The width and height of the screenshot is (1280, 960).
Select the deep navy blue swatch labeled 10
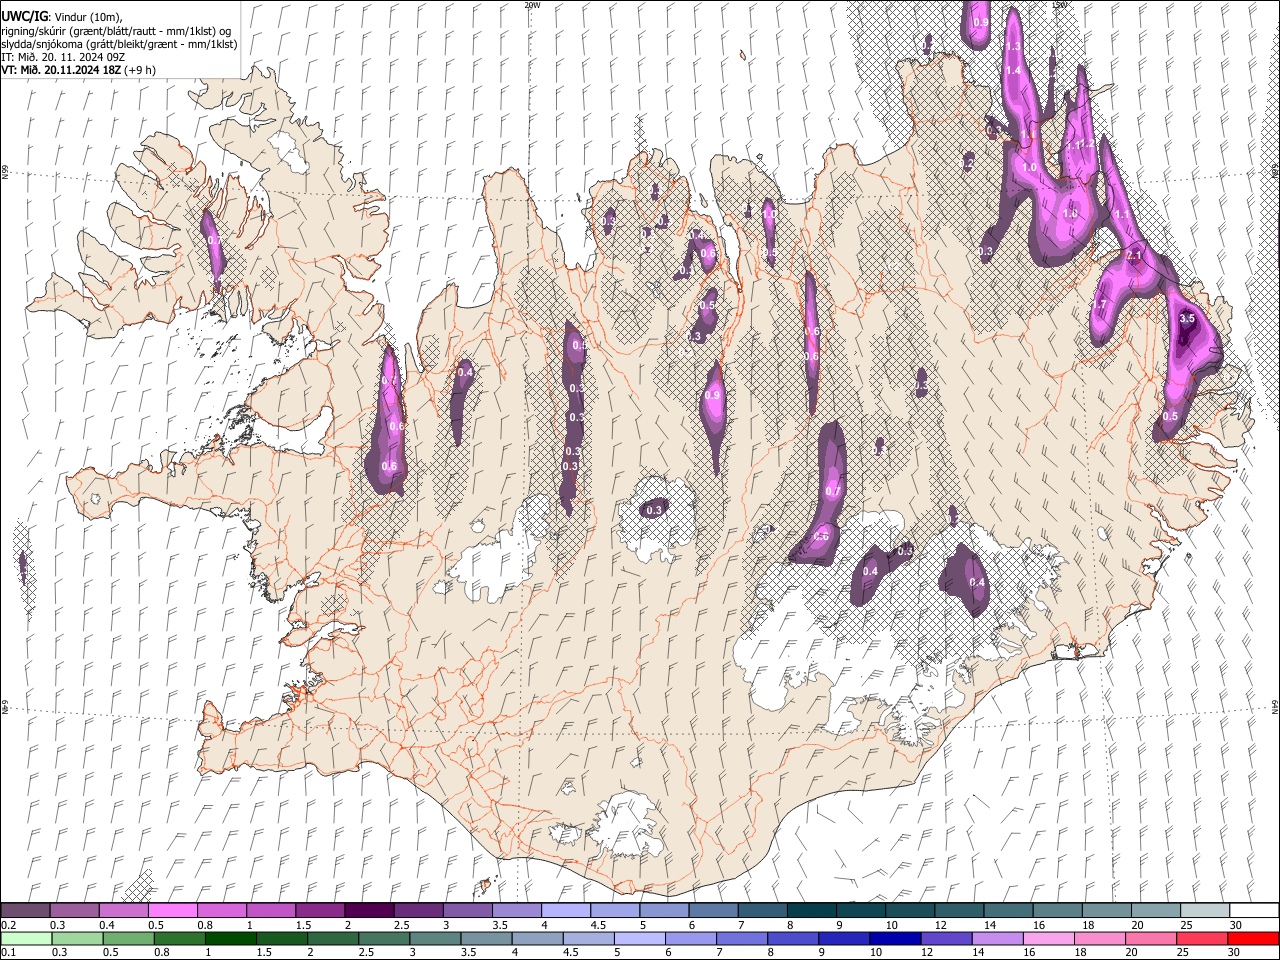tap(895, 938)
